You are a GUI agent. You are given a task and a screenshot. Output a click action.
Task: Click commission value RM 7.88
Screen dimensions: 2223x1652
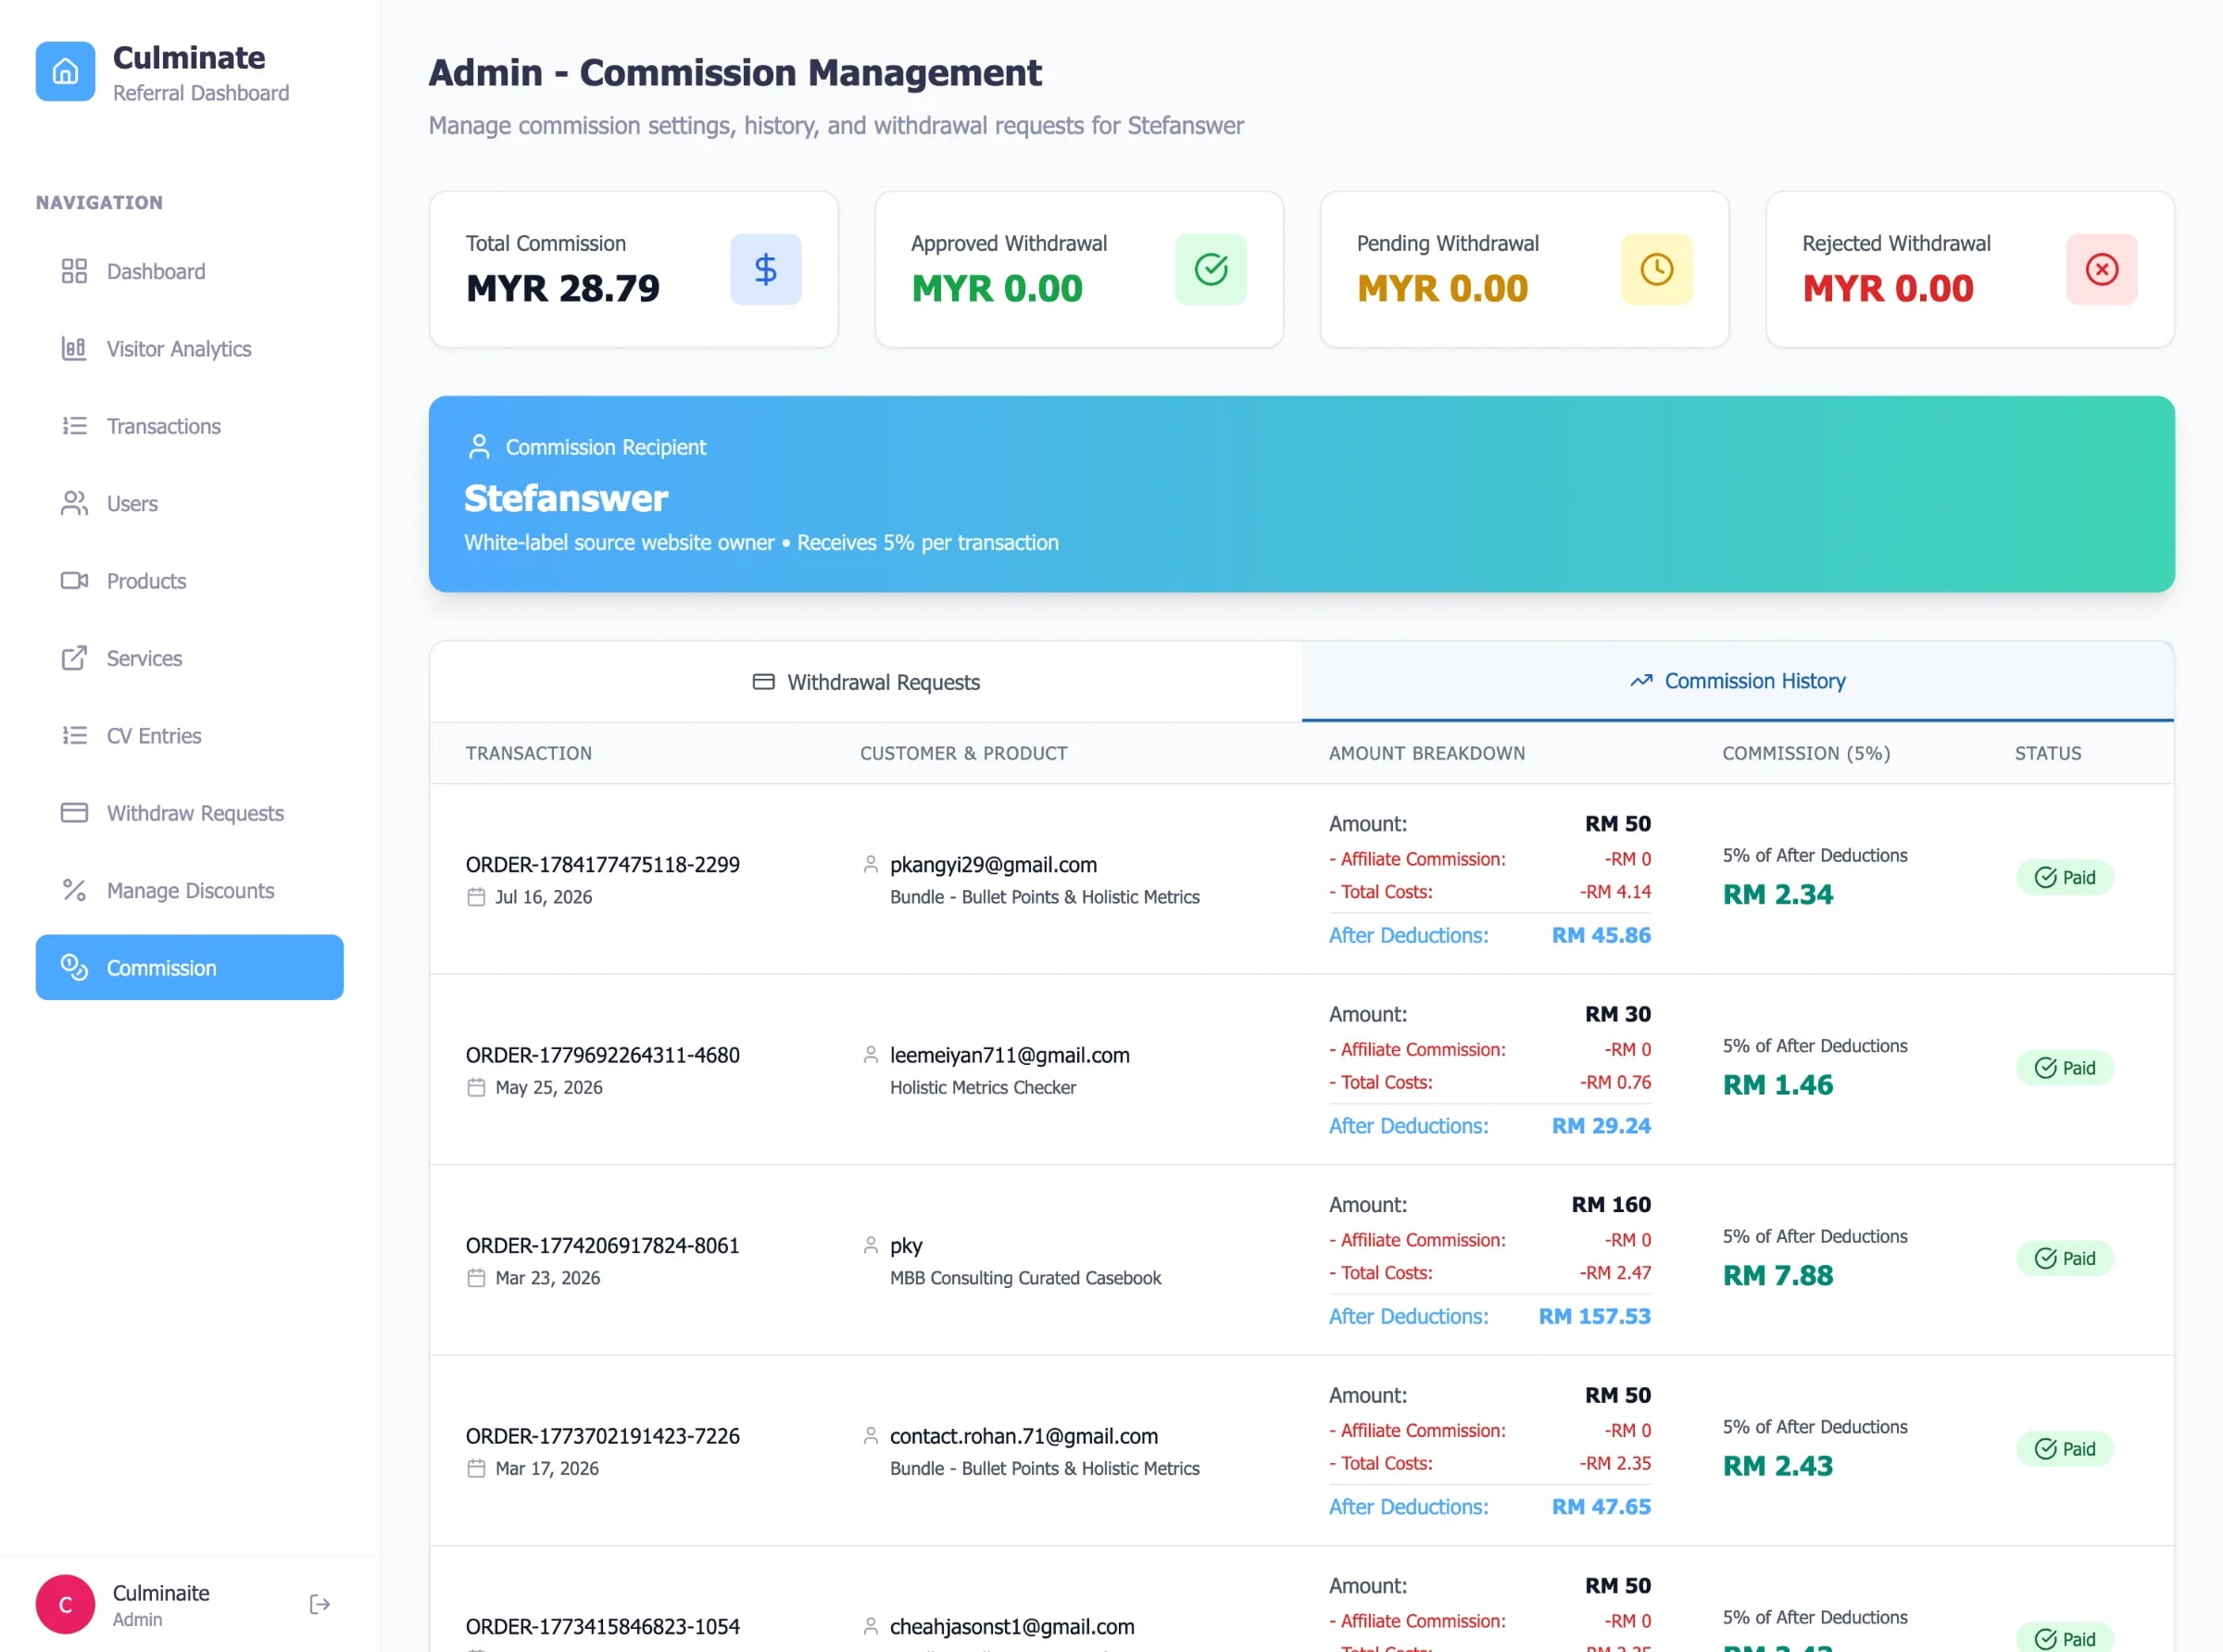tap(1778, 1275)
